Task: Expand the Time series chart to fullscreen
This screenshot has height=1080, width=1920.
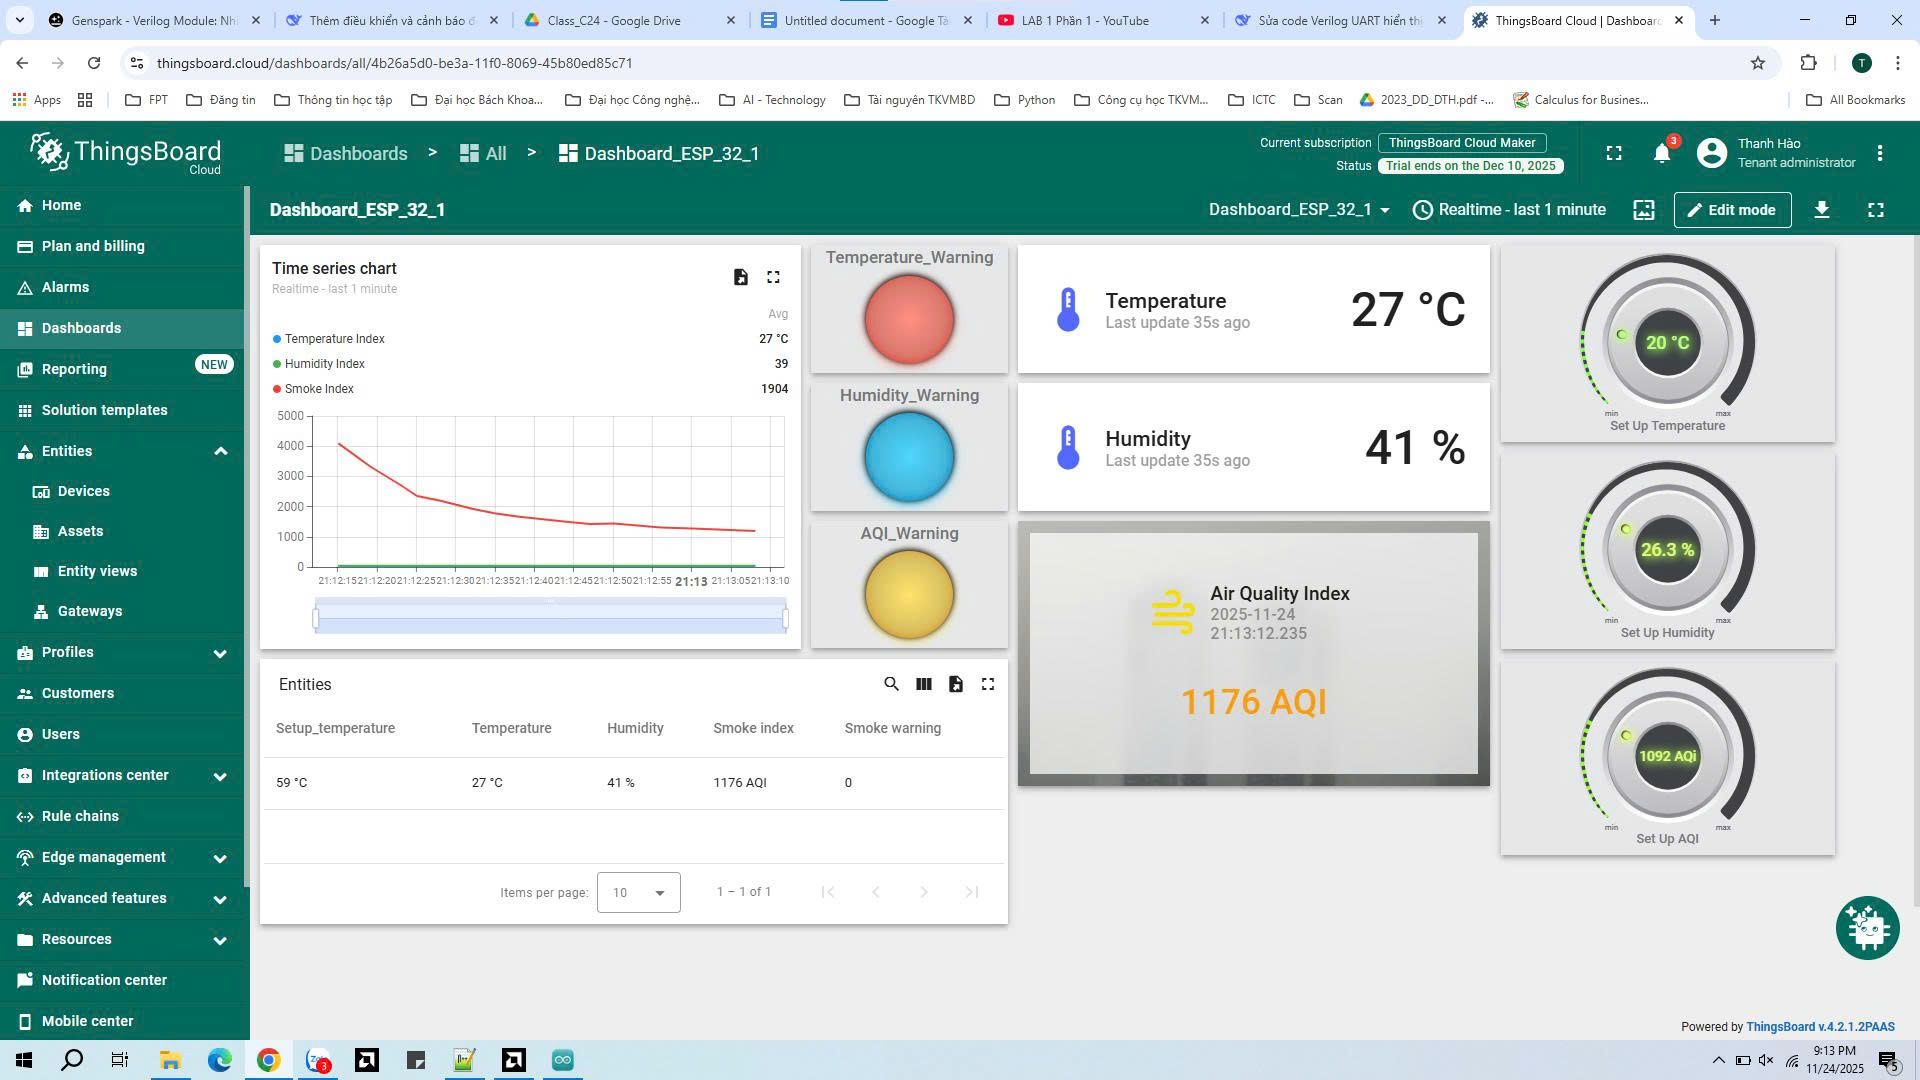Action: (x=773, y=277)
